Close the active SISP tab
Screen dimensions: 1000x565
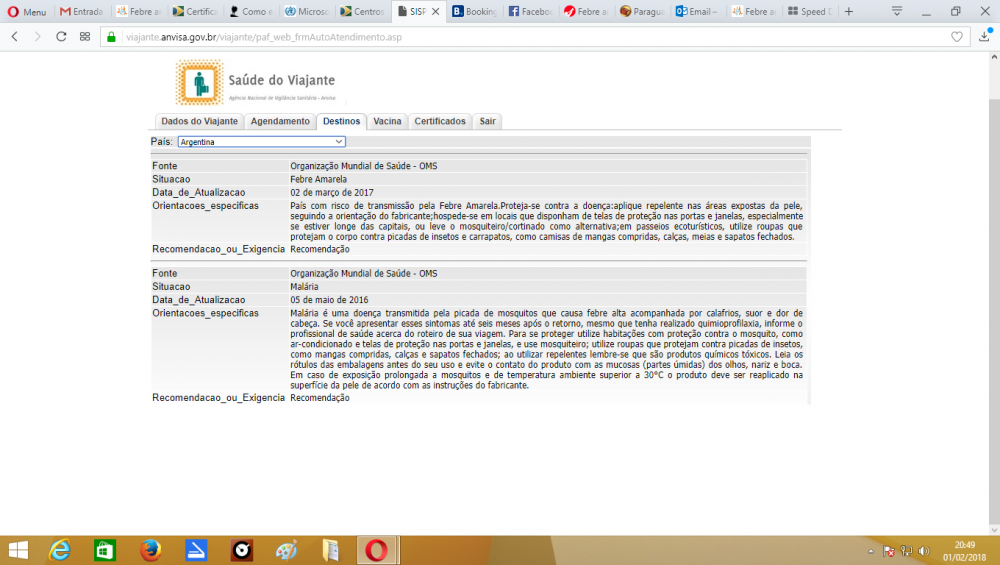pyautogui.click(x=434, y=12)
